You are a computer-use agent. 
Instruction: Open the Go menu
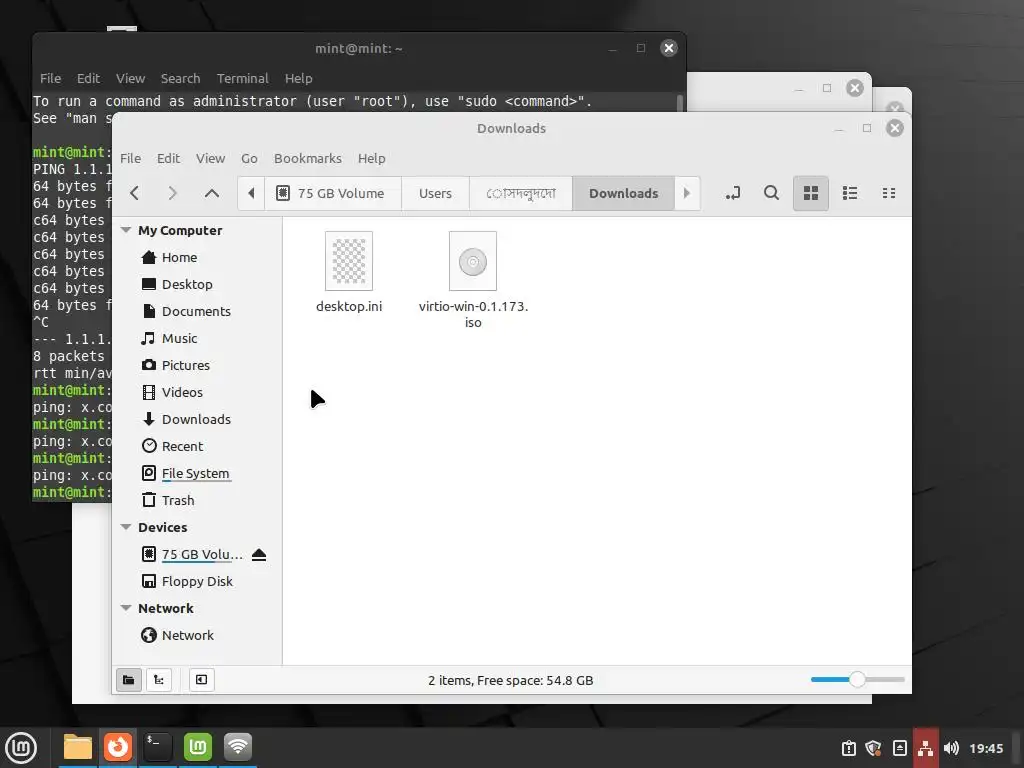(x=249, y=158)
